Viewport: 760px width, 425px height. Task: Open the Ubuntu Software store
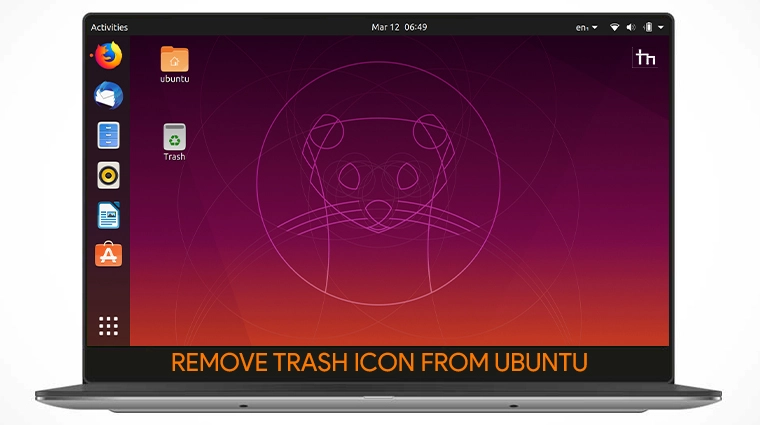108,255
